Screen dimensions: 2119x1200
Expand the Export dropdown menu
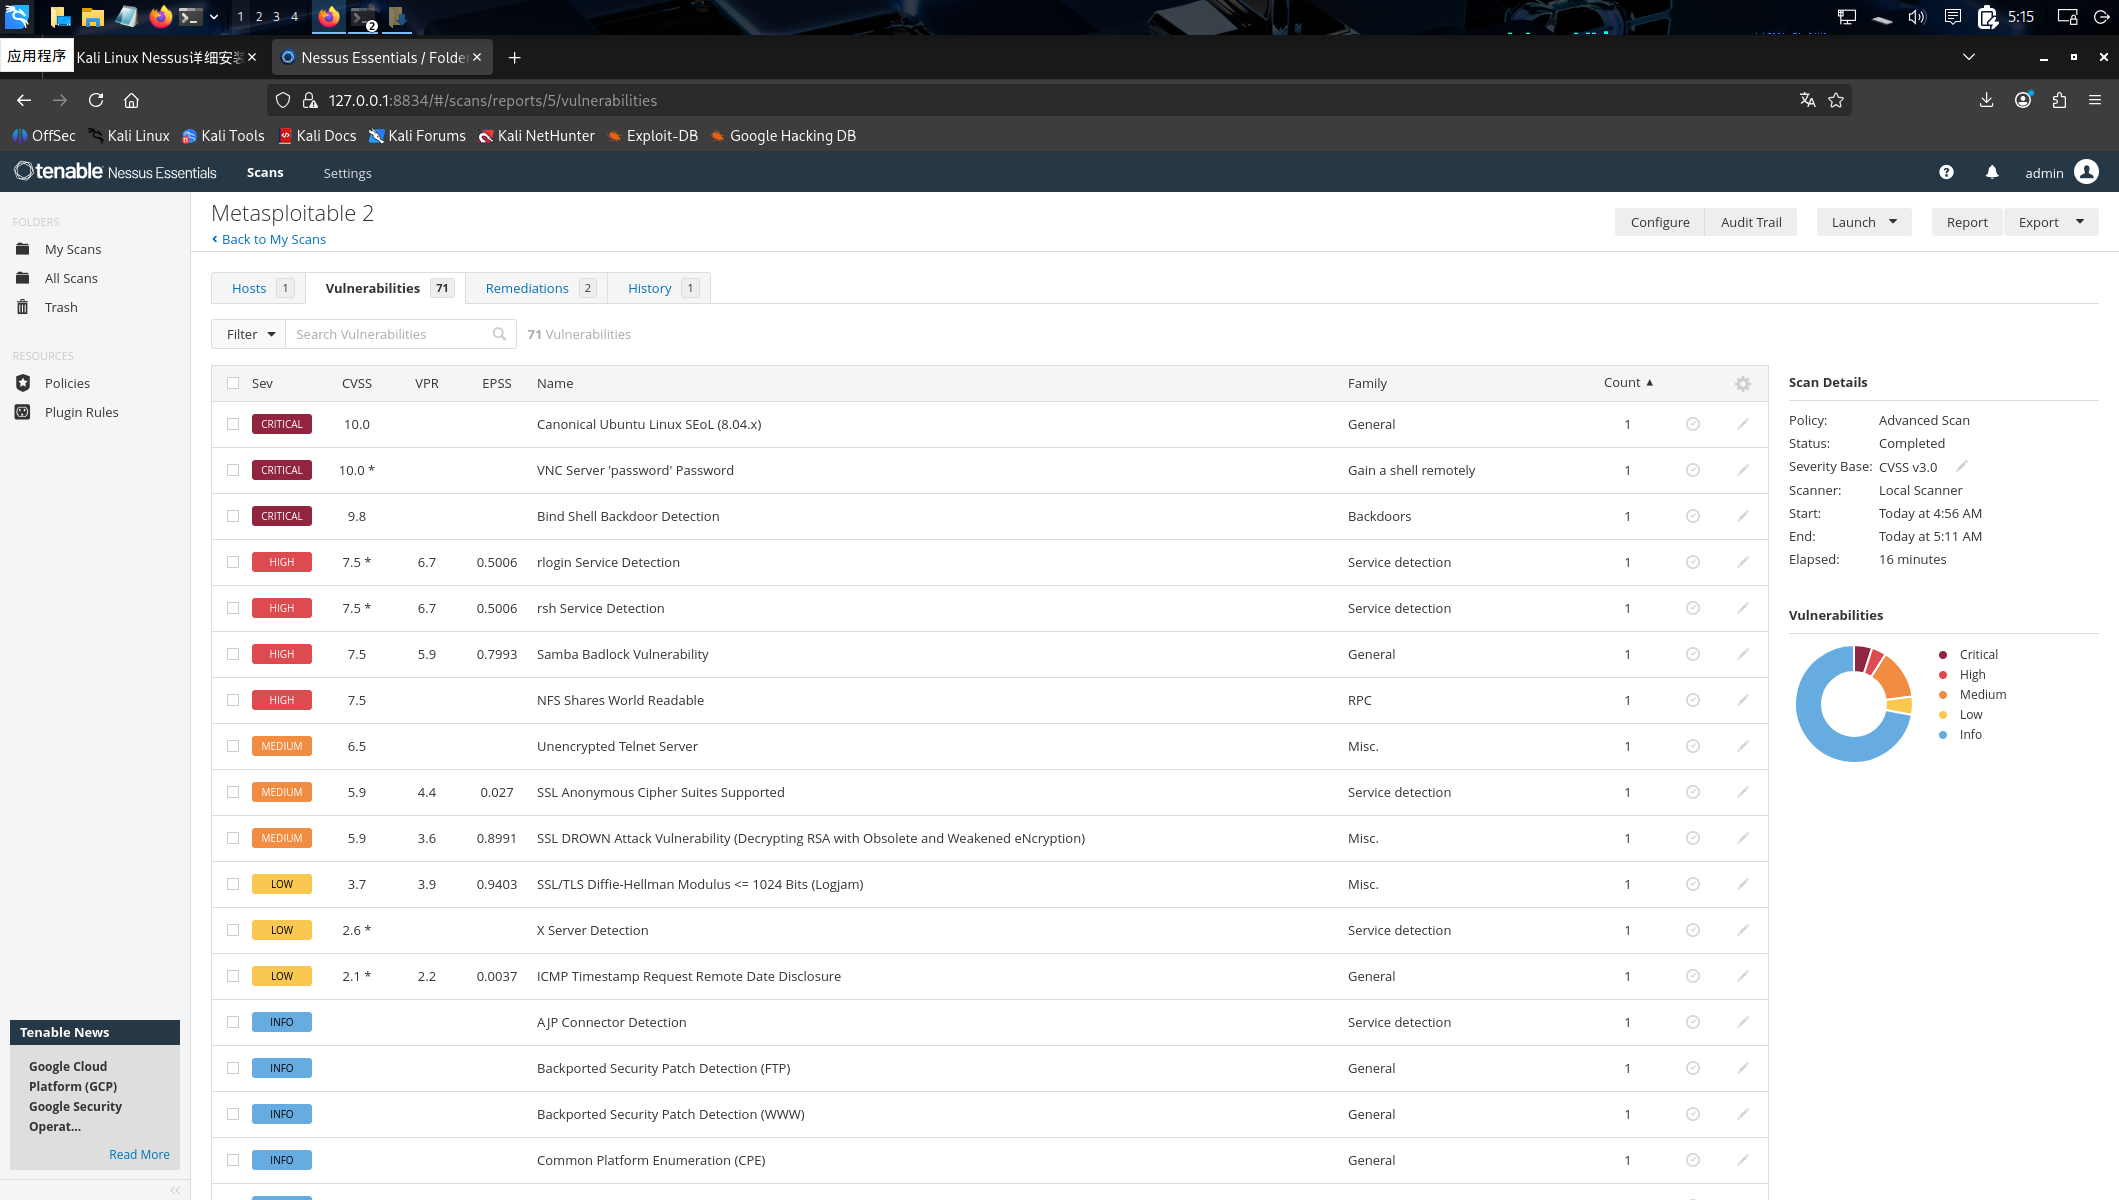(2079, 222)
